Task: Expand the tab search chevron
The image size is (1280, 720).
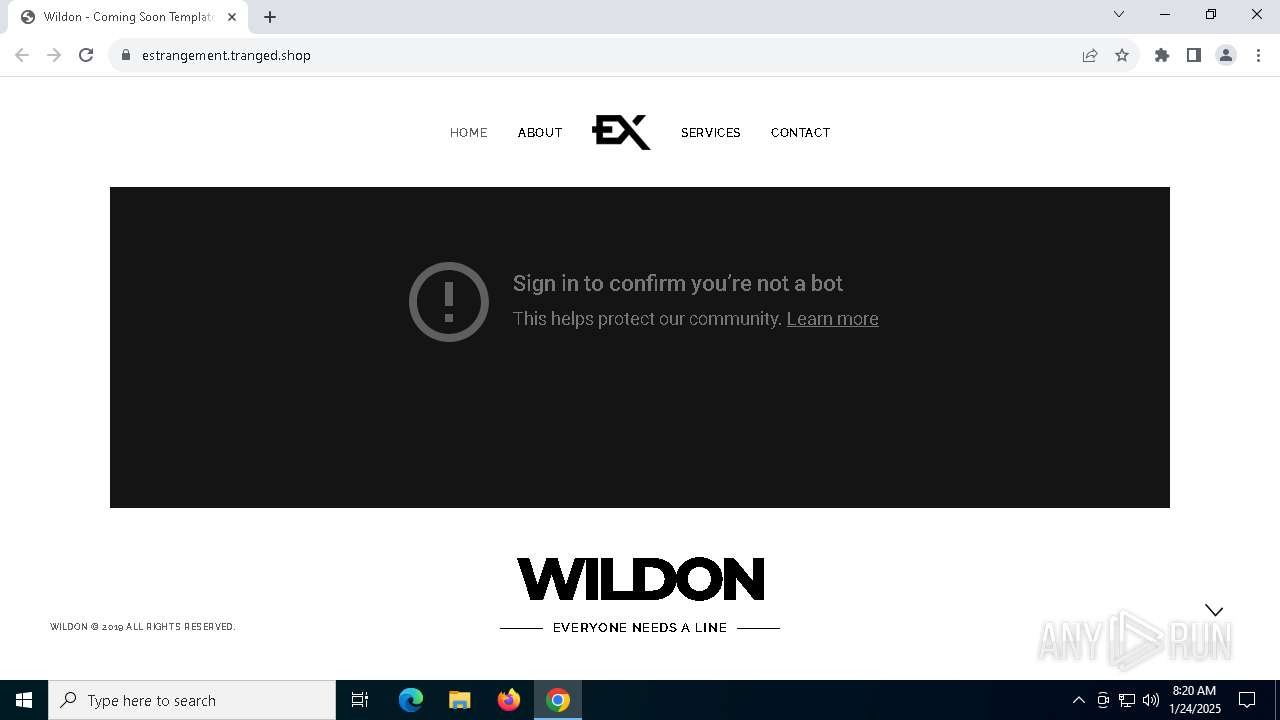Action: [1119, 14]
